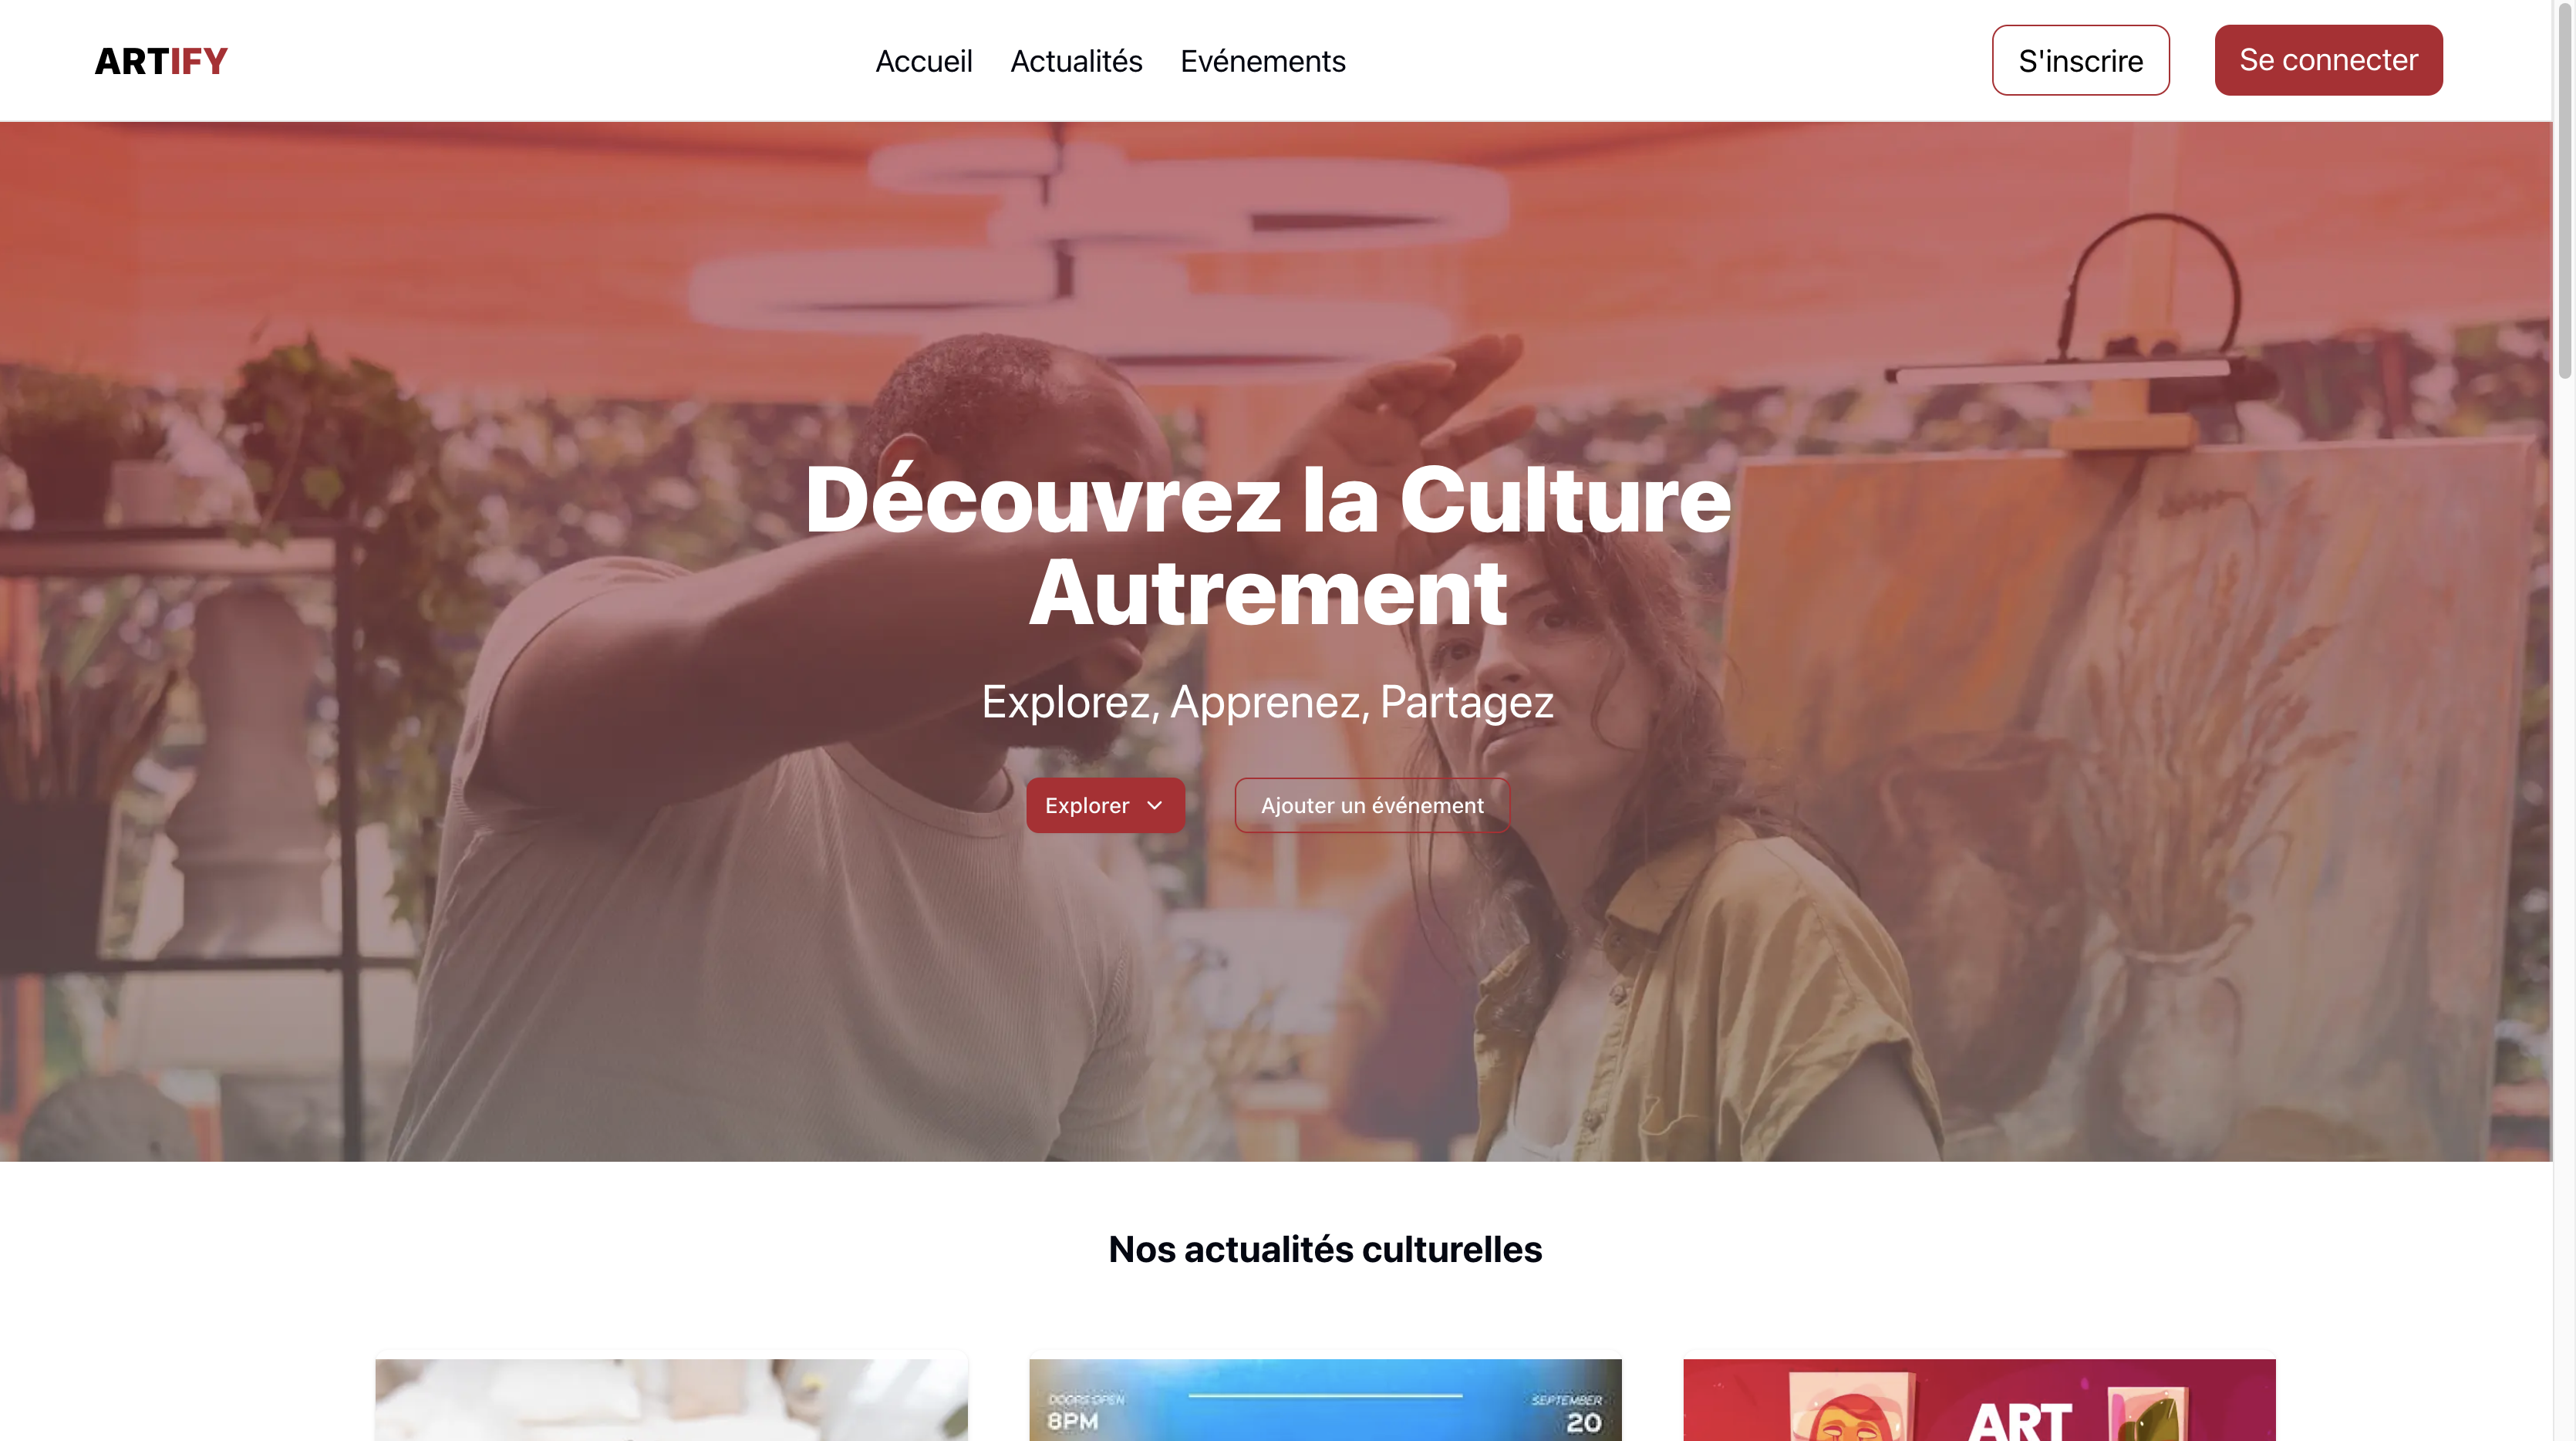
Task: Click the S'inscrire button
Action: 2080,60
